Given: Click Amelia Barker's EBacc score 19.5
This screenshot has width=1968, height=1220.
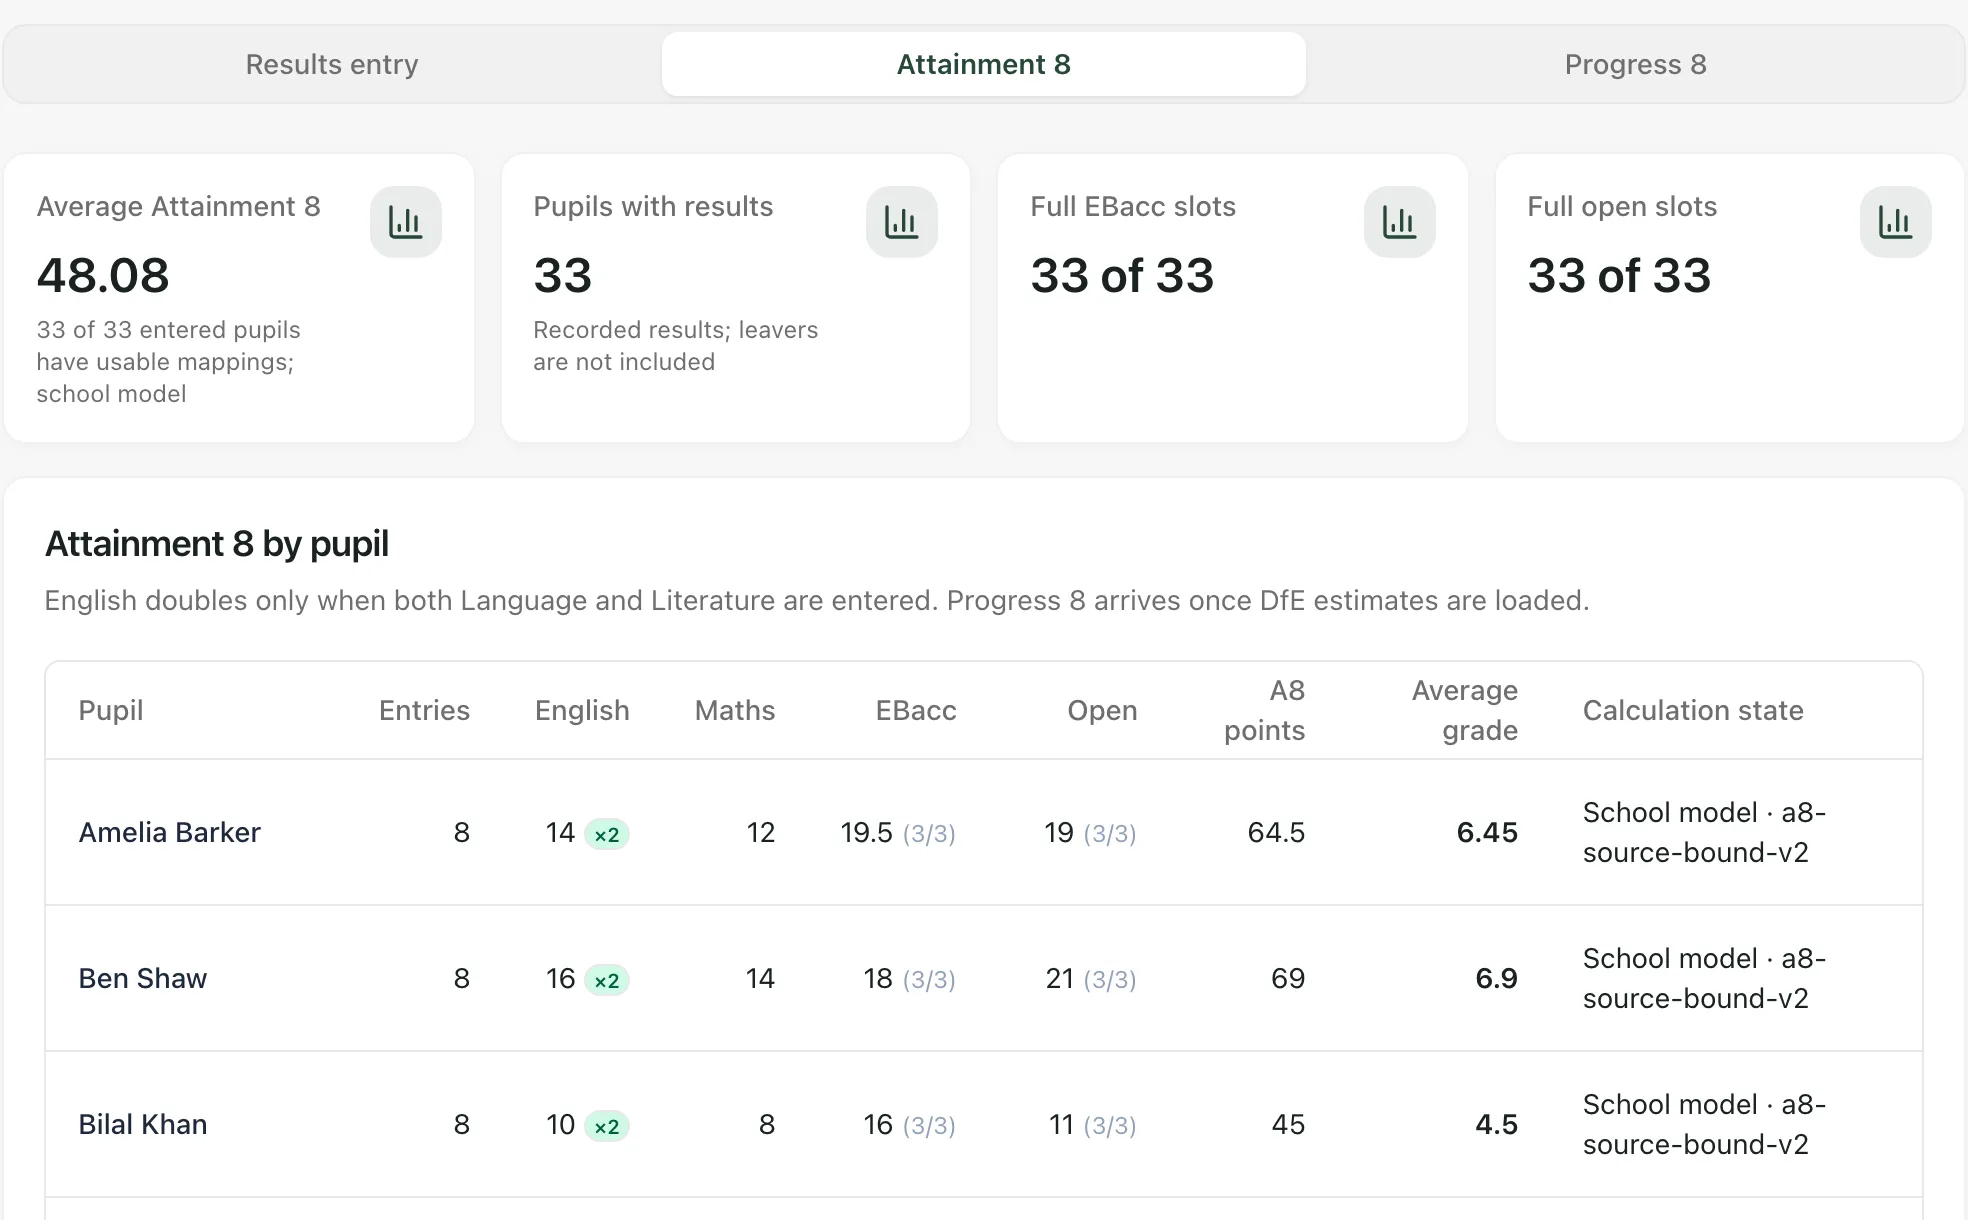Looking at the screenshot, I should click(866, 832).
